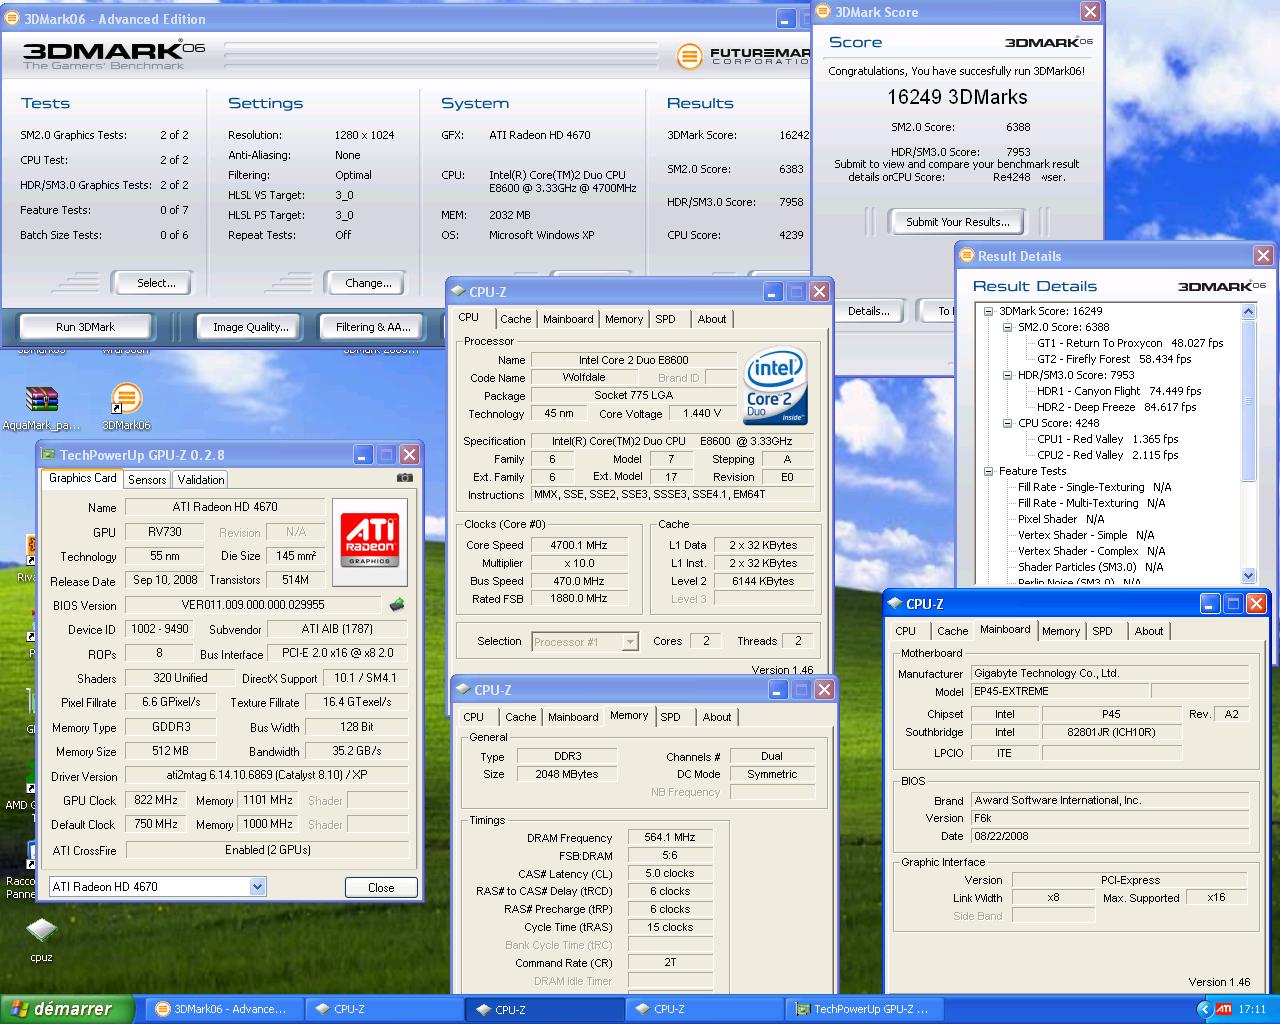This screenshot has width=1280, height=1024.
Task: Select HDR1 - Canyon Flight result row
Action: tap(1119, 391)
